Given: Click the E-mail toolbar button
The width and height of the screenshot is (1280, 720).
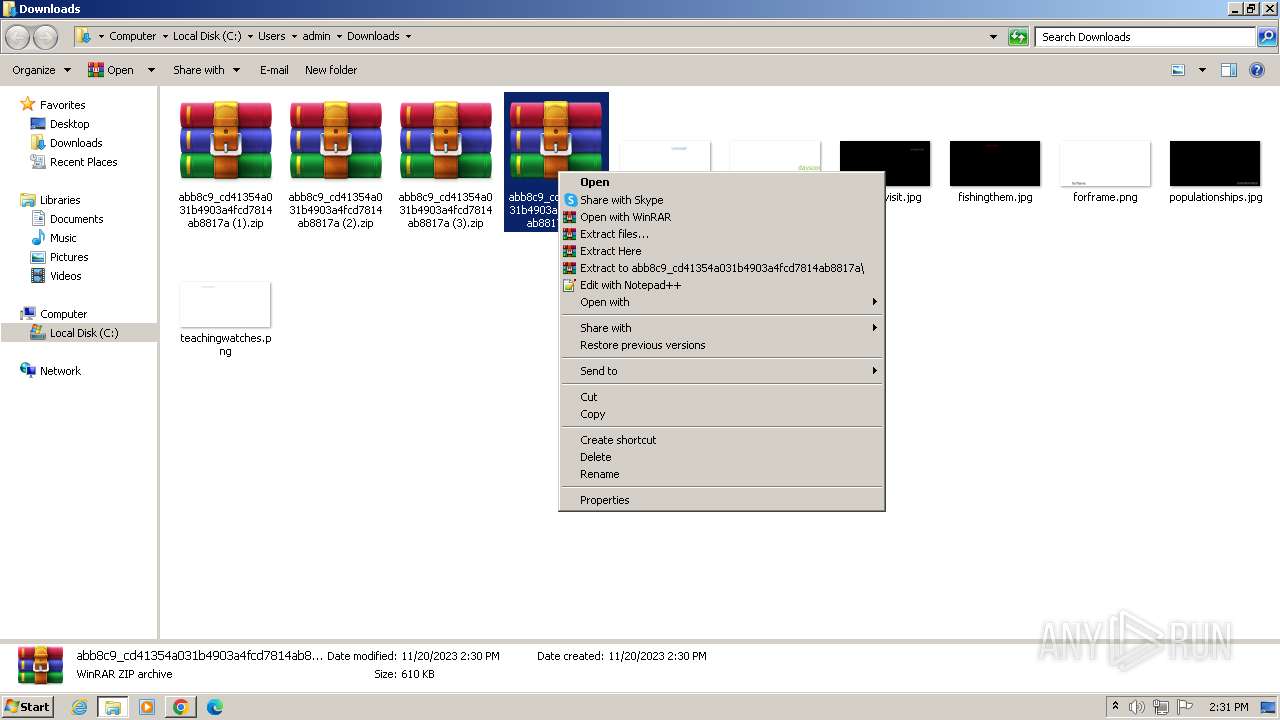Looking at the screenshot, I should pos(274,70).
